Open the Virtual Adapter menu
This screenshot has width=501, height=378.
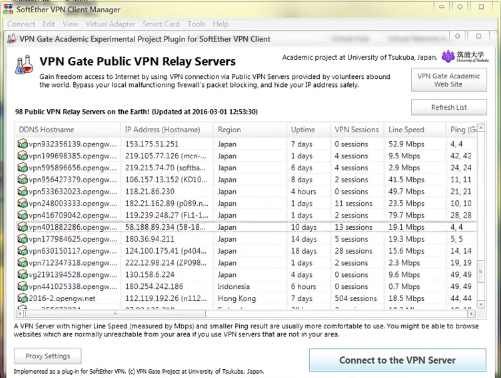(110, 24)
